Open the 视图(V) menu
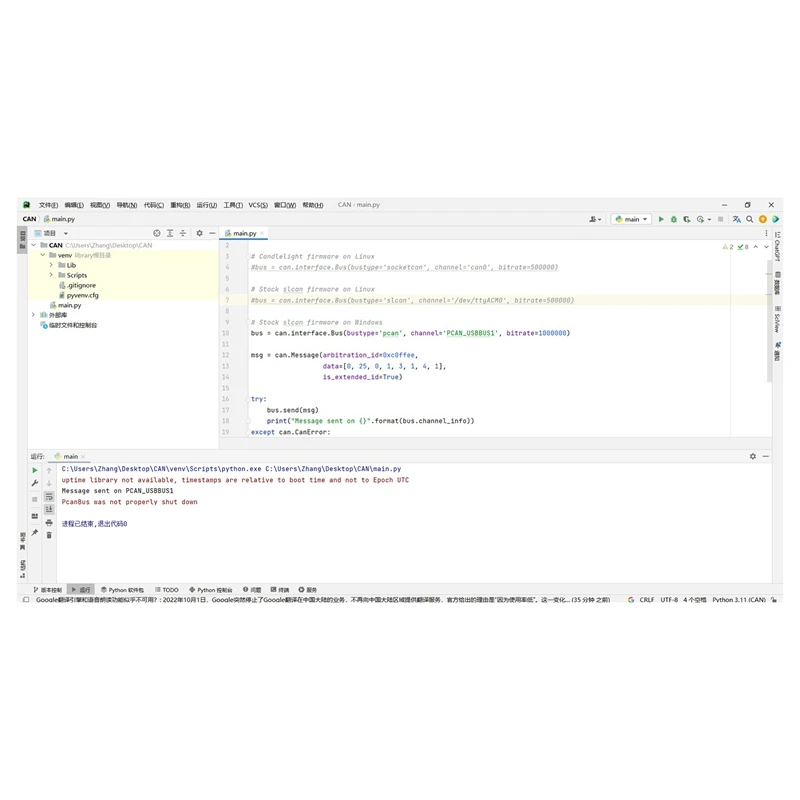This screenshot has width=800, height=800. pyautogui.click(x=100, y=205)
